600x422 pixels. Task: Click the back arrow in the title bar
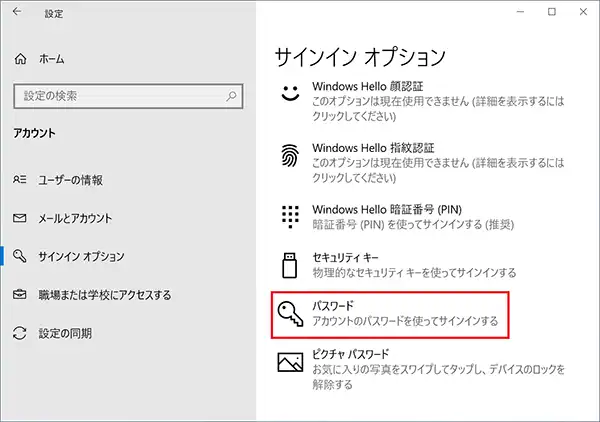pos(17,12)
